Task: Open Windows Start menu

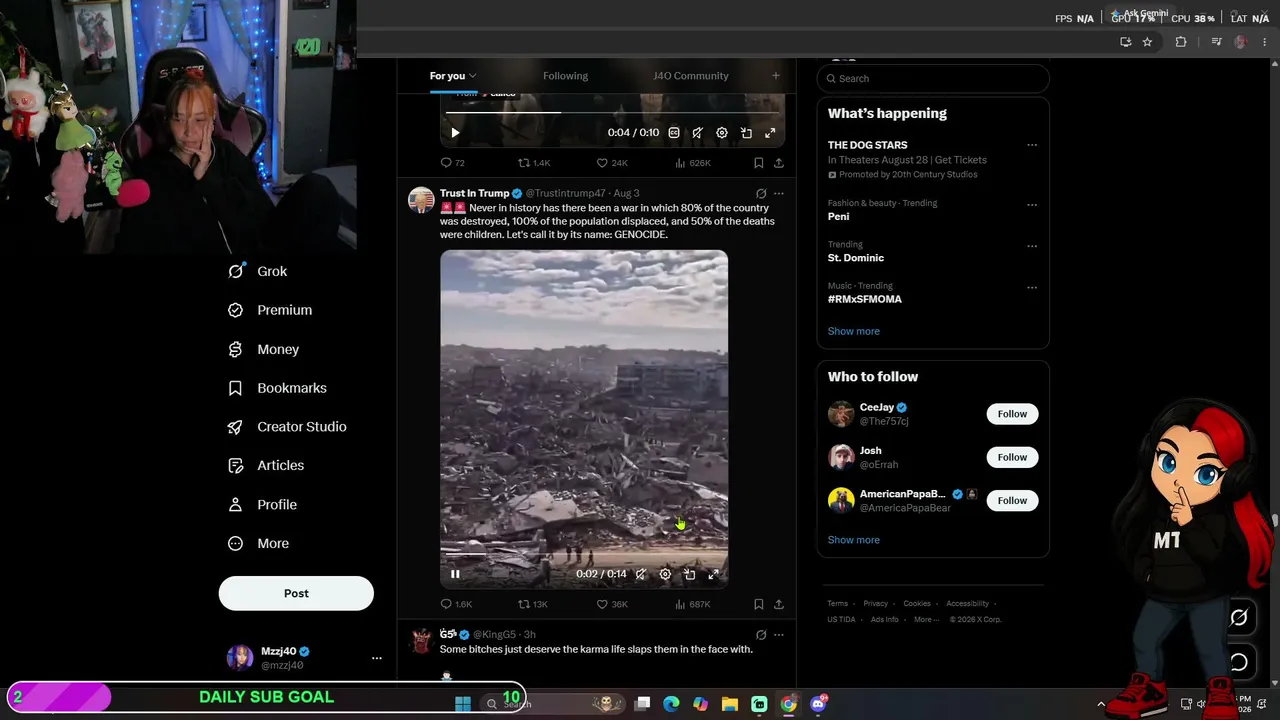Action: 463,704
